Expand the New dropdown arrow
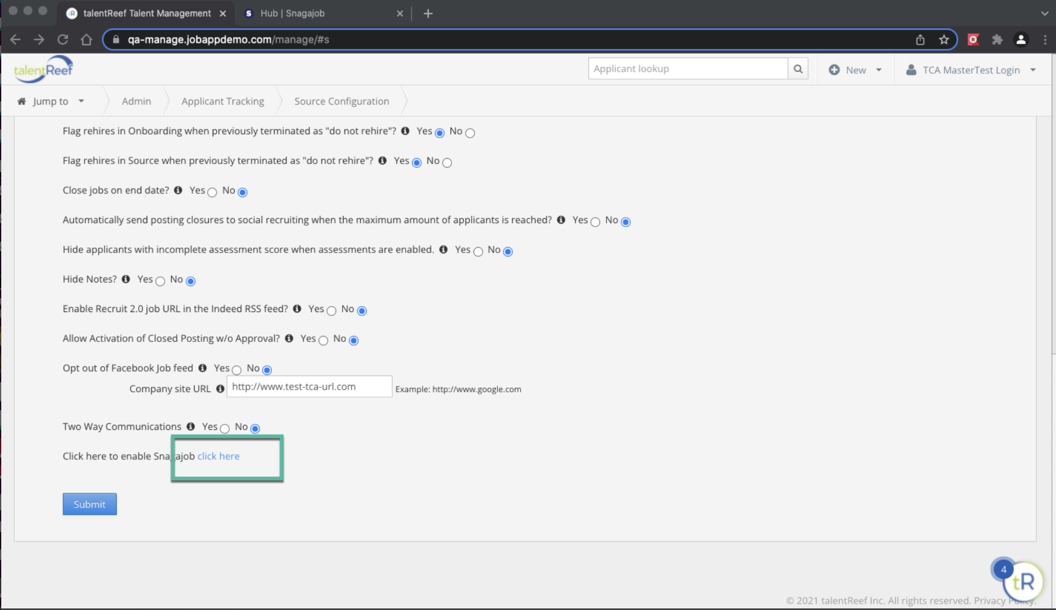Image resolution: width=1056 pixels, height=610 pixels. coord(876,69)
